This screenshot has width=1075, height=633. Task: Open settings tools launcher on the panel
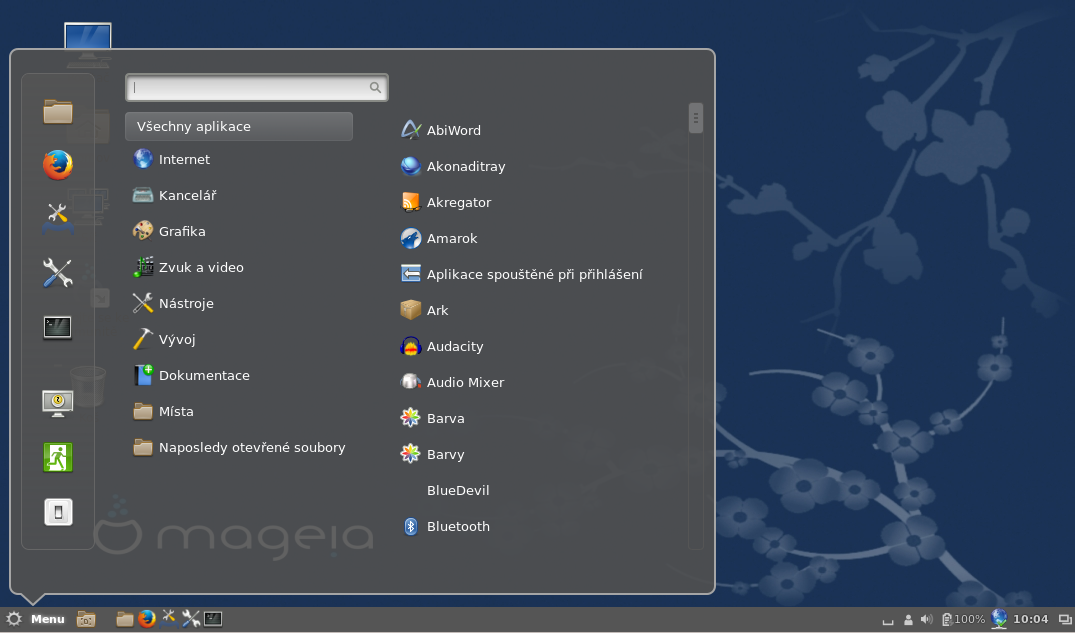coord(191,619)
